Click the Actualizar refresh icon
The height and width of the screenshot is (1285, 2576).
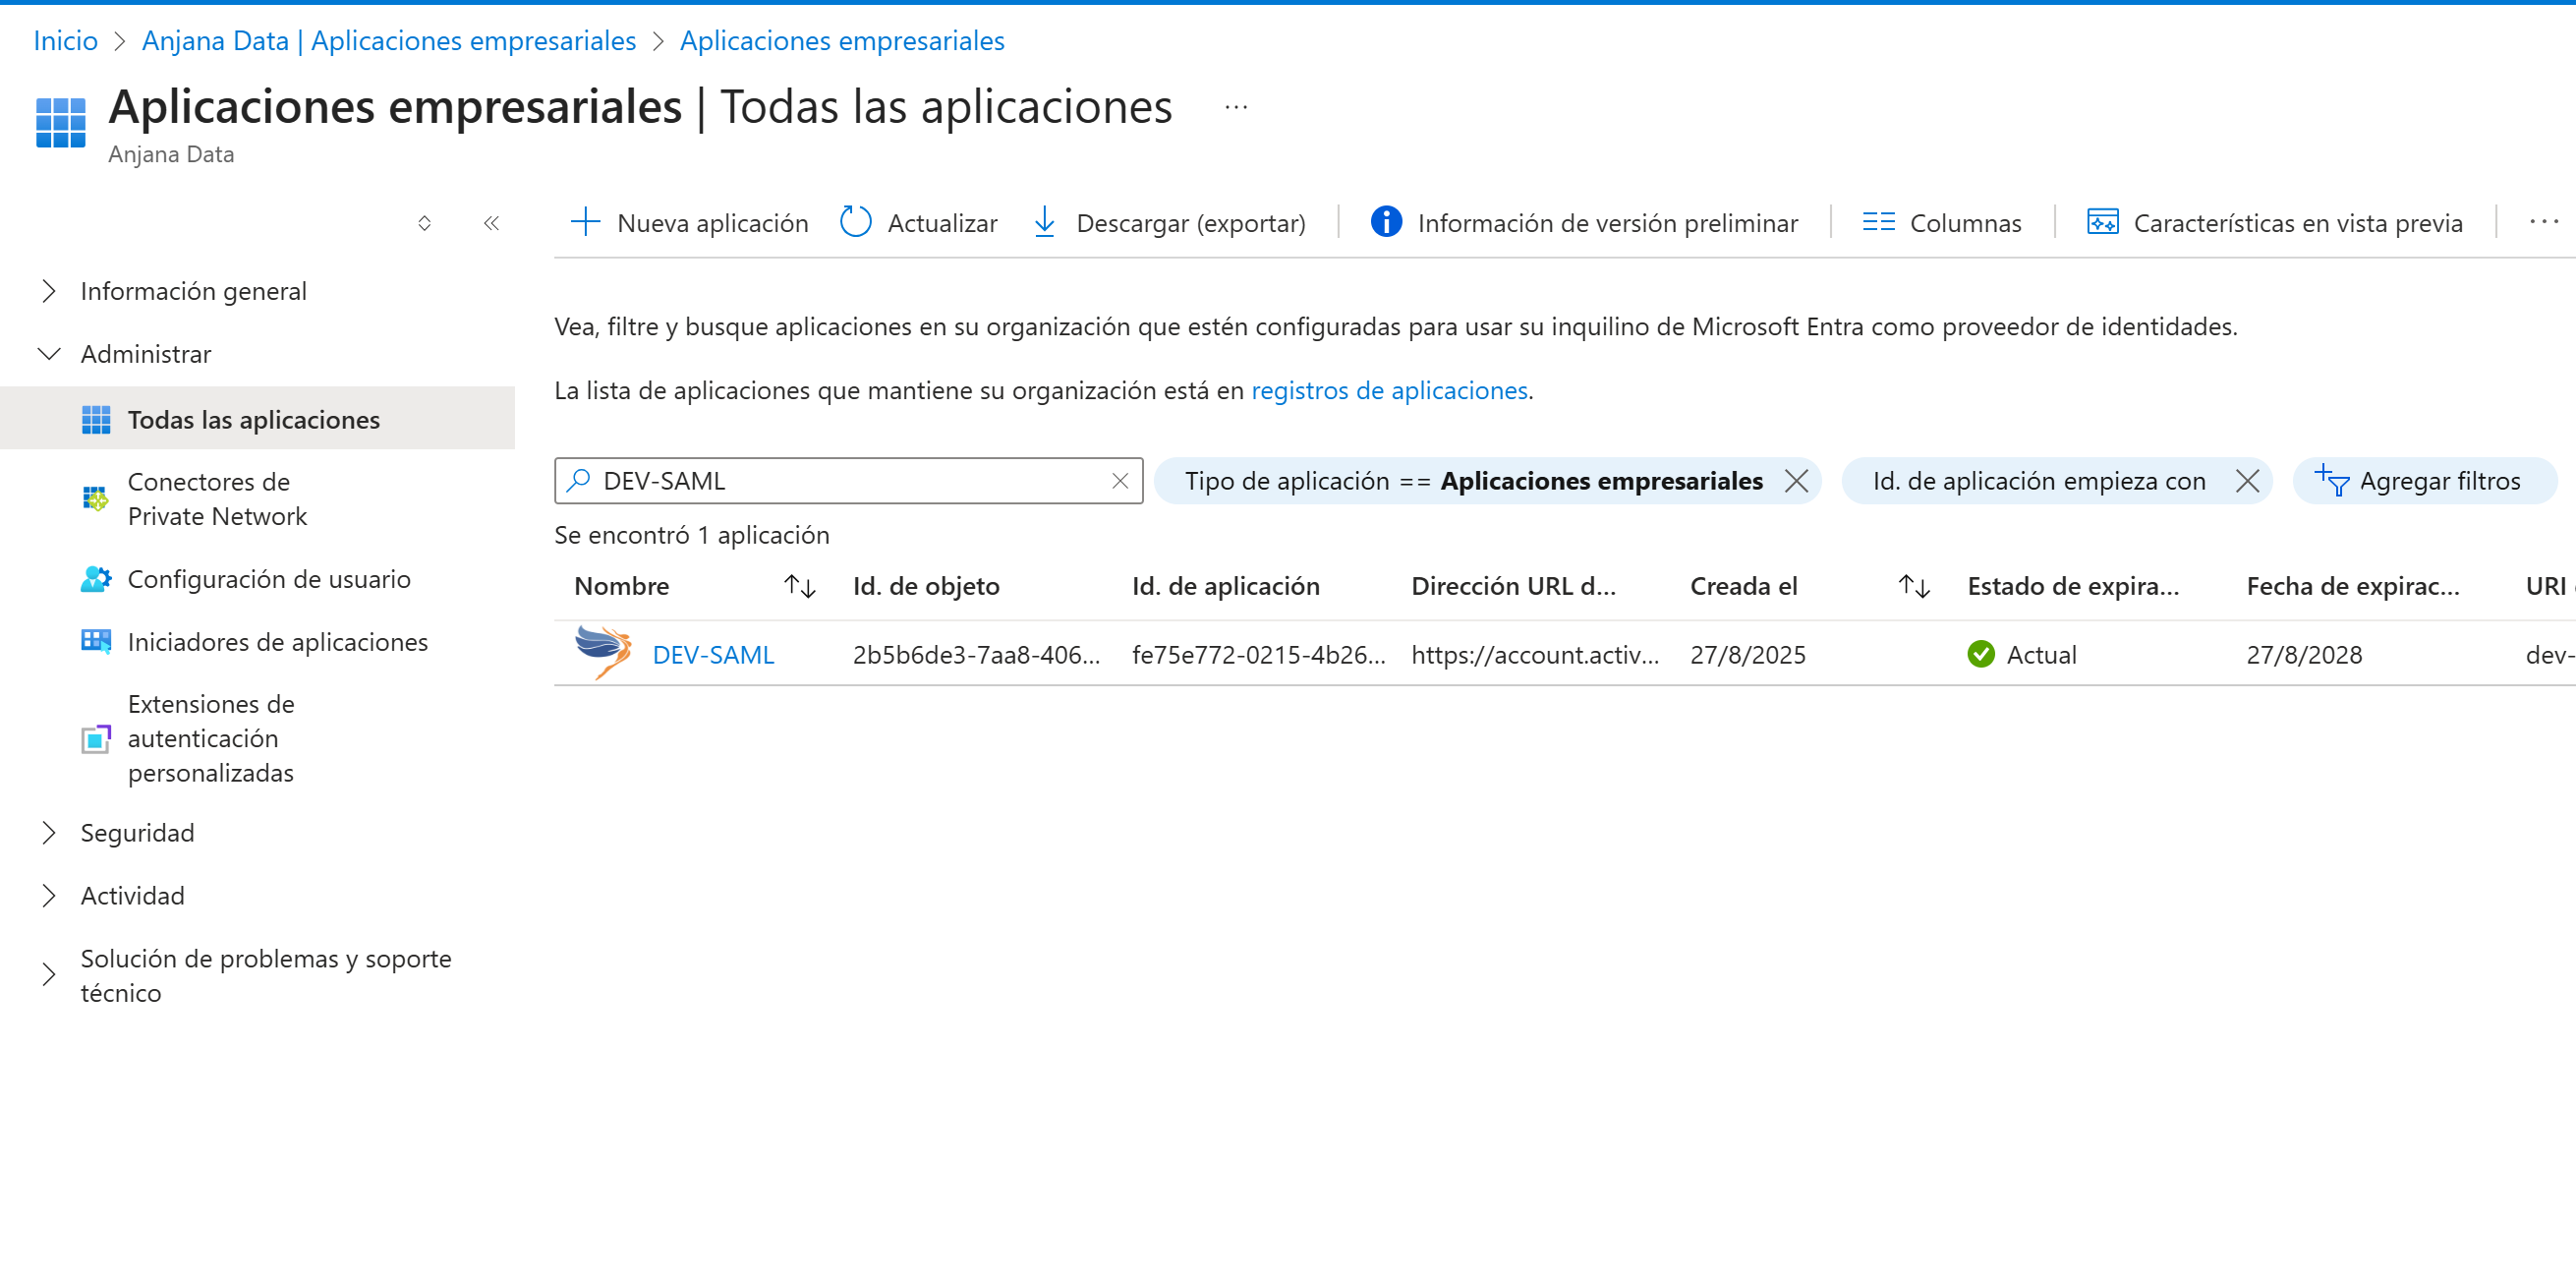[x=855, y=222]
